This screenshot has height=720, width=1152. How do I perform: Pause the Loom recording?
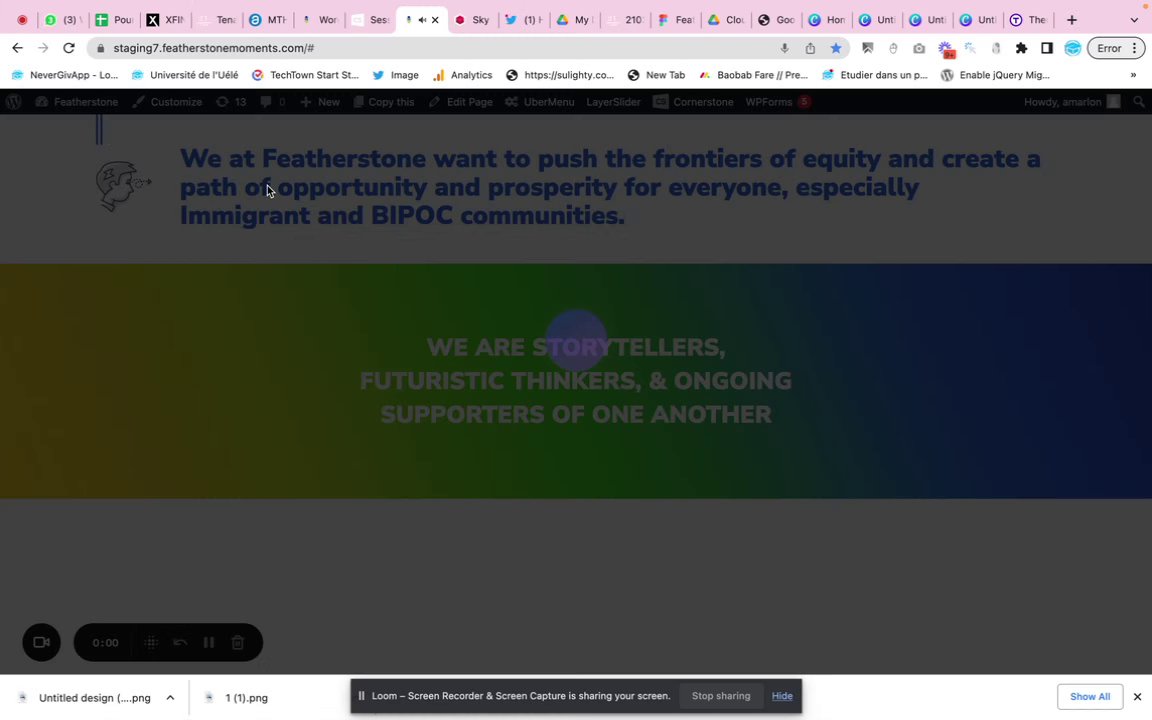[x=209, y=642]
